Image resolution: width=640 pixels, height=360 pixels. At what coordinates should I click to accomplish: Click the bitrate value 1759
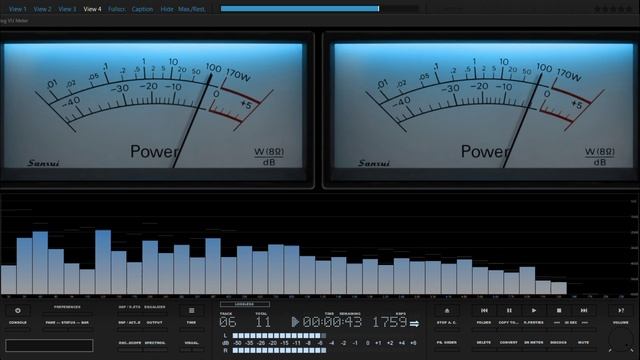(x=390, y=322)
